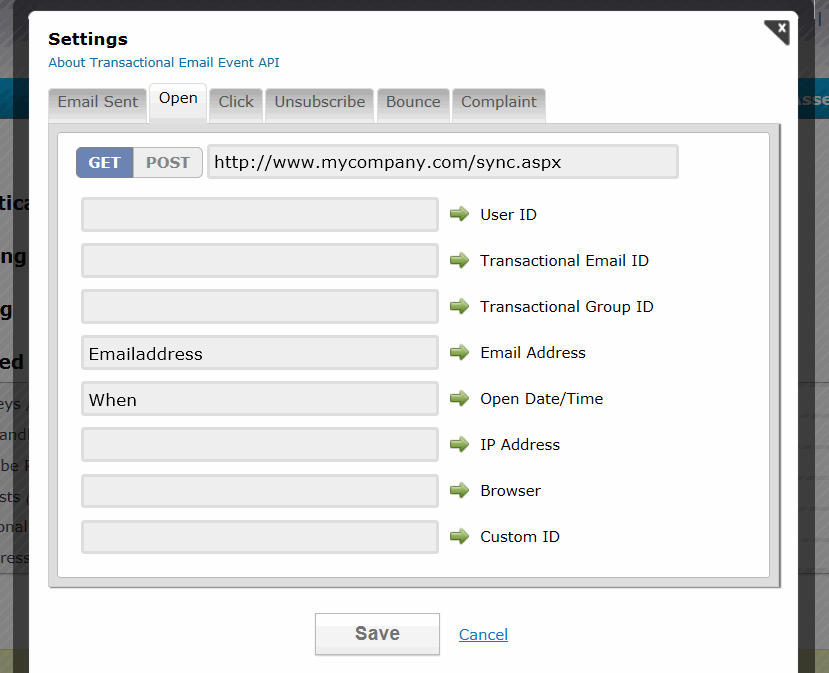Click the sync.aspx URL field
The image size is (829, 673).
tap(442, 161)
